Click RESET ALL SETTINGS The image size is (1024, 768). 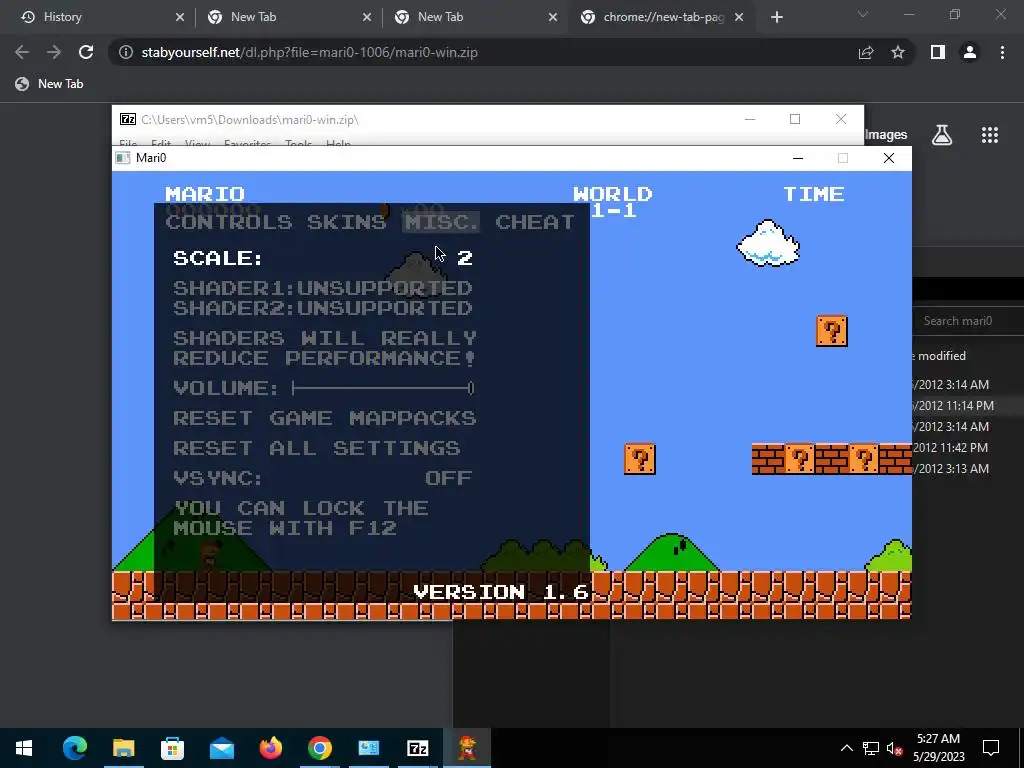[x=317, y=448]
